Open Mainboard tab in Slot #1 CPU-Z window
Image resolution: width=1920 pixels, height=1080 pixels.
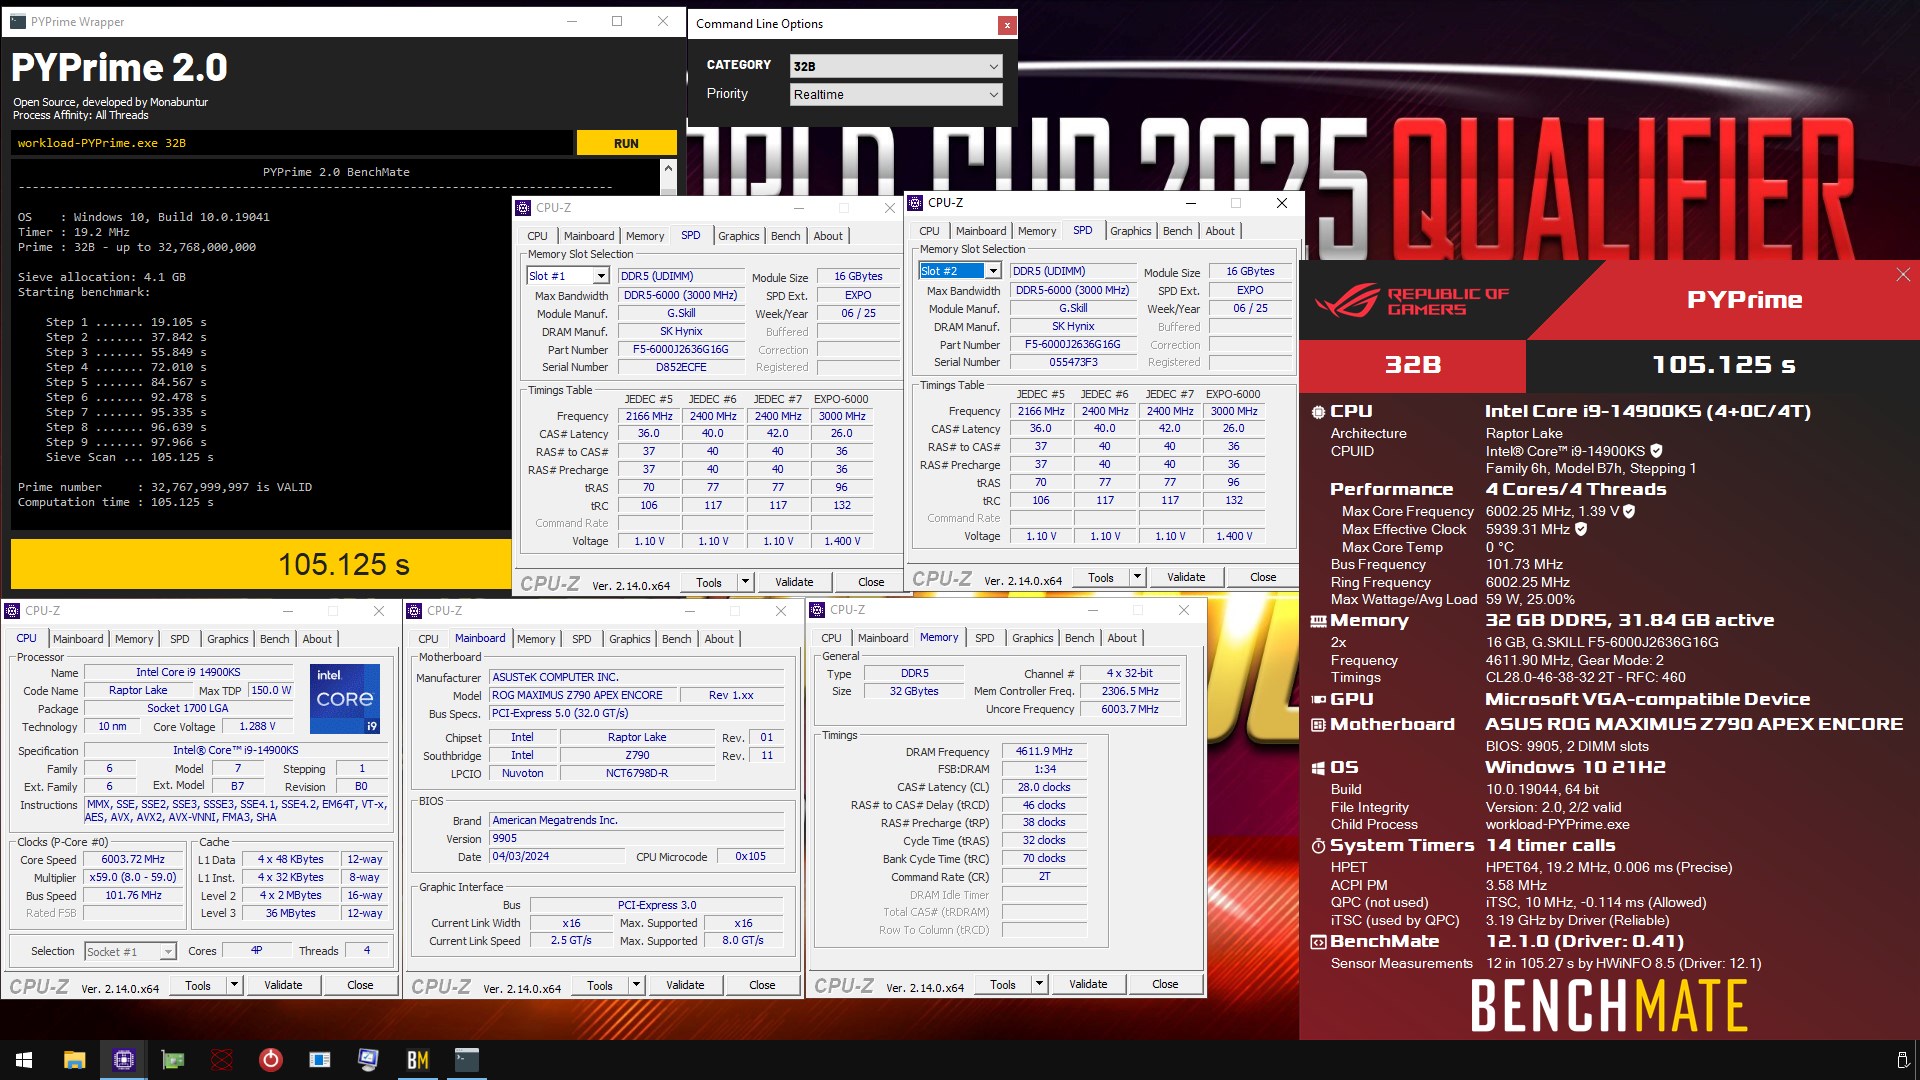coord(589,236)
